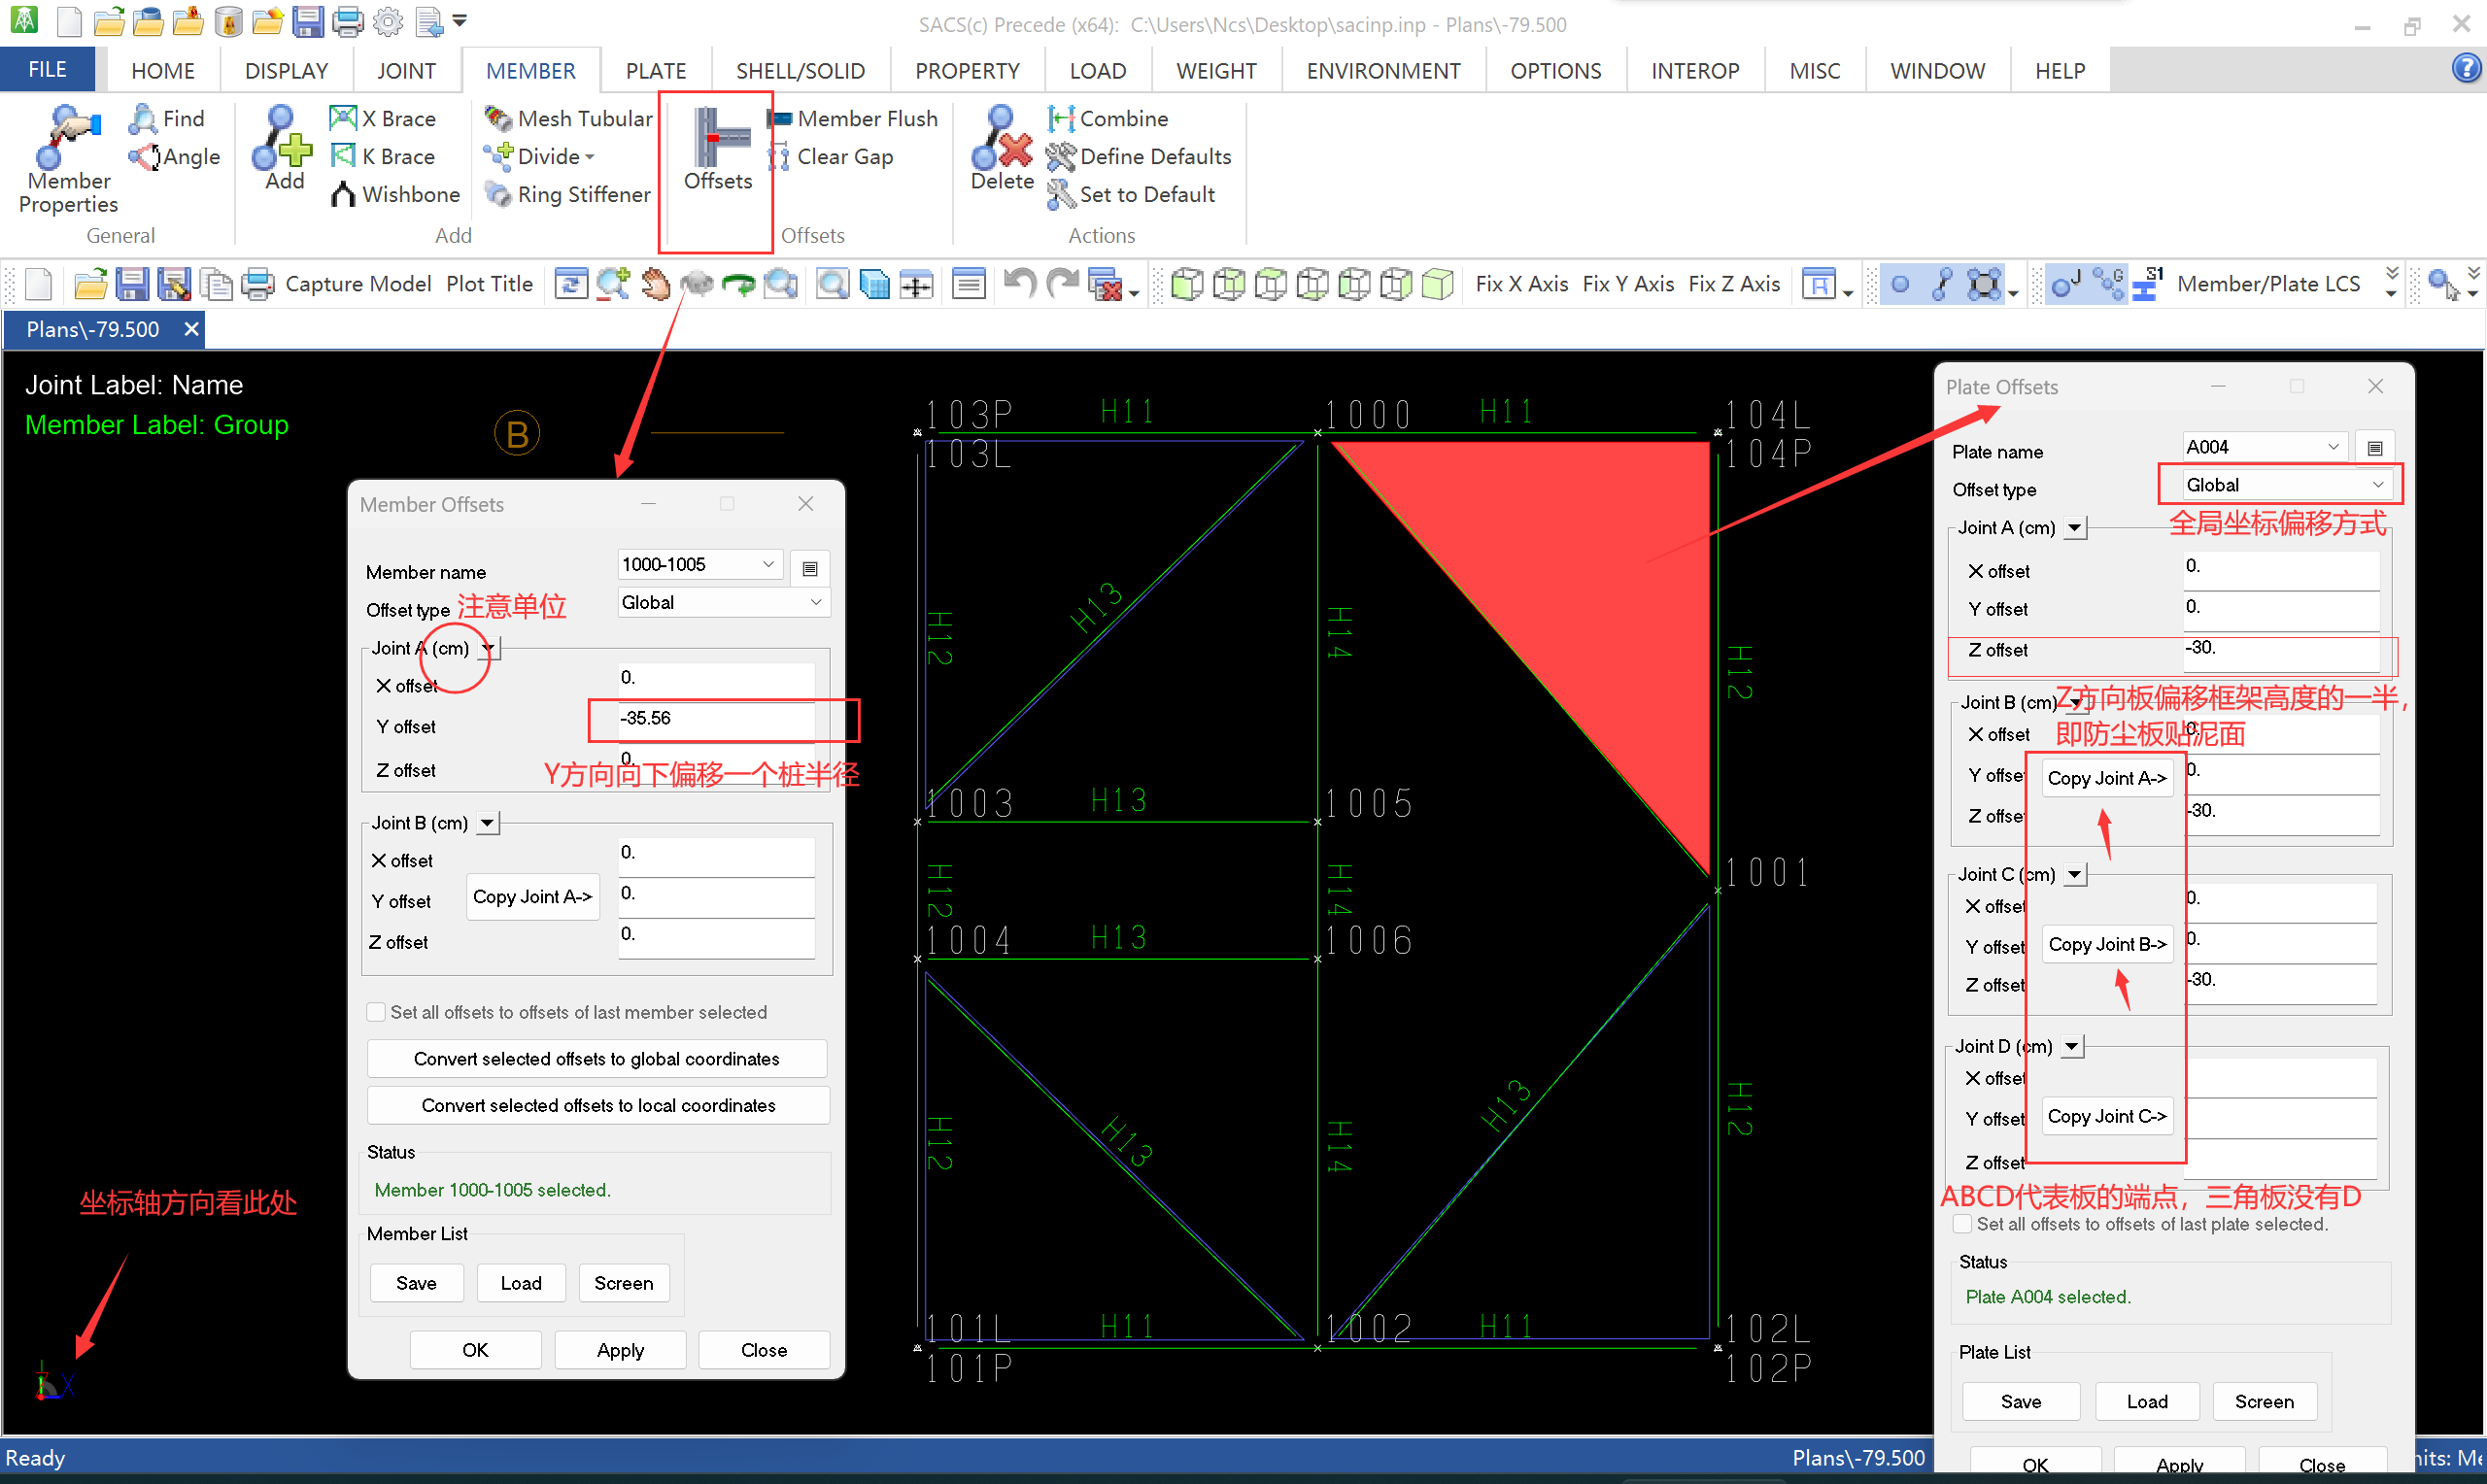The image size is (2487, 1484).
Task: Open the Member name dropdown
Action: pos(768,565)
